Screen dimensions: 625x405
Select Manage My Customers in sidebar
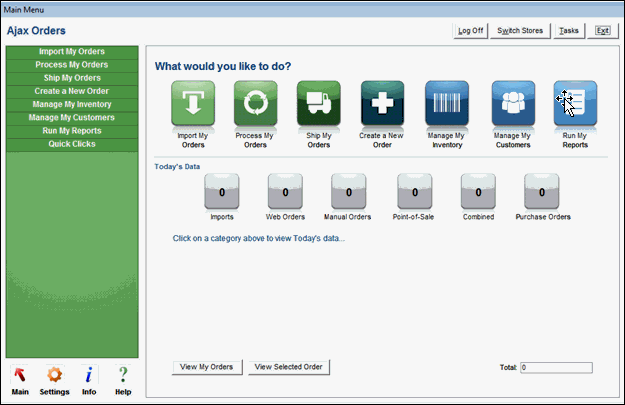[72, 118]
